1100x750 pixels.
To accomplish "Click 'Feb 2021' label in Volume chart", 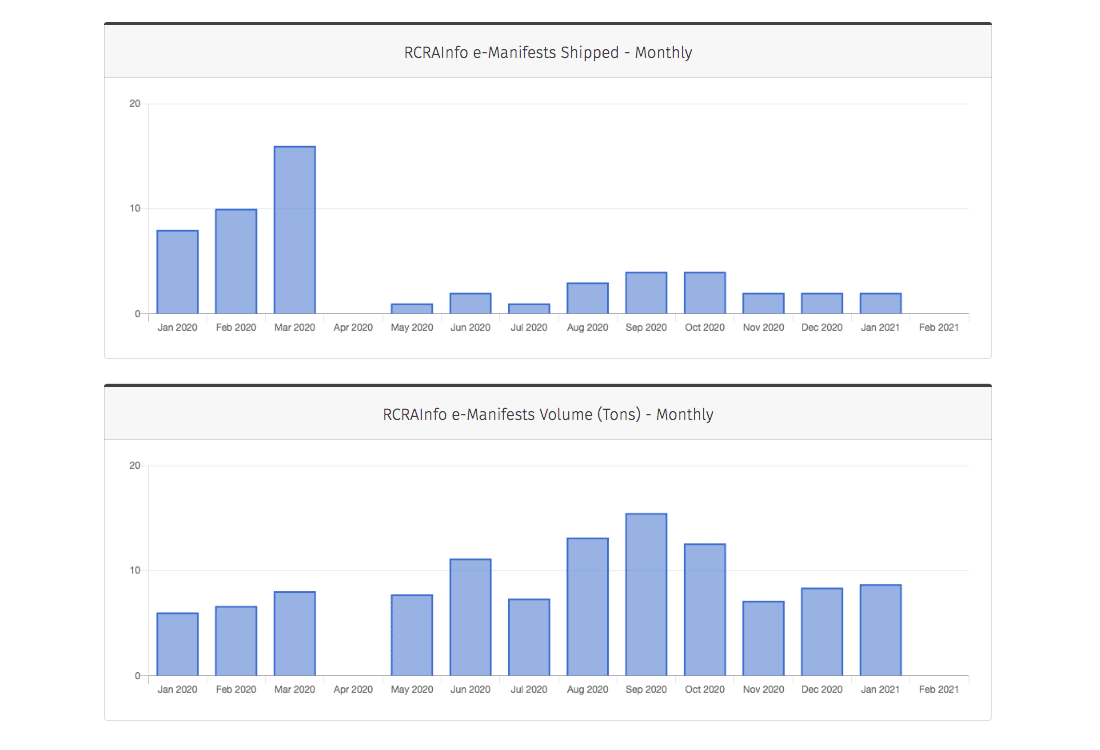I will [939, 690].
